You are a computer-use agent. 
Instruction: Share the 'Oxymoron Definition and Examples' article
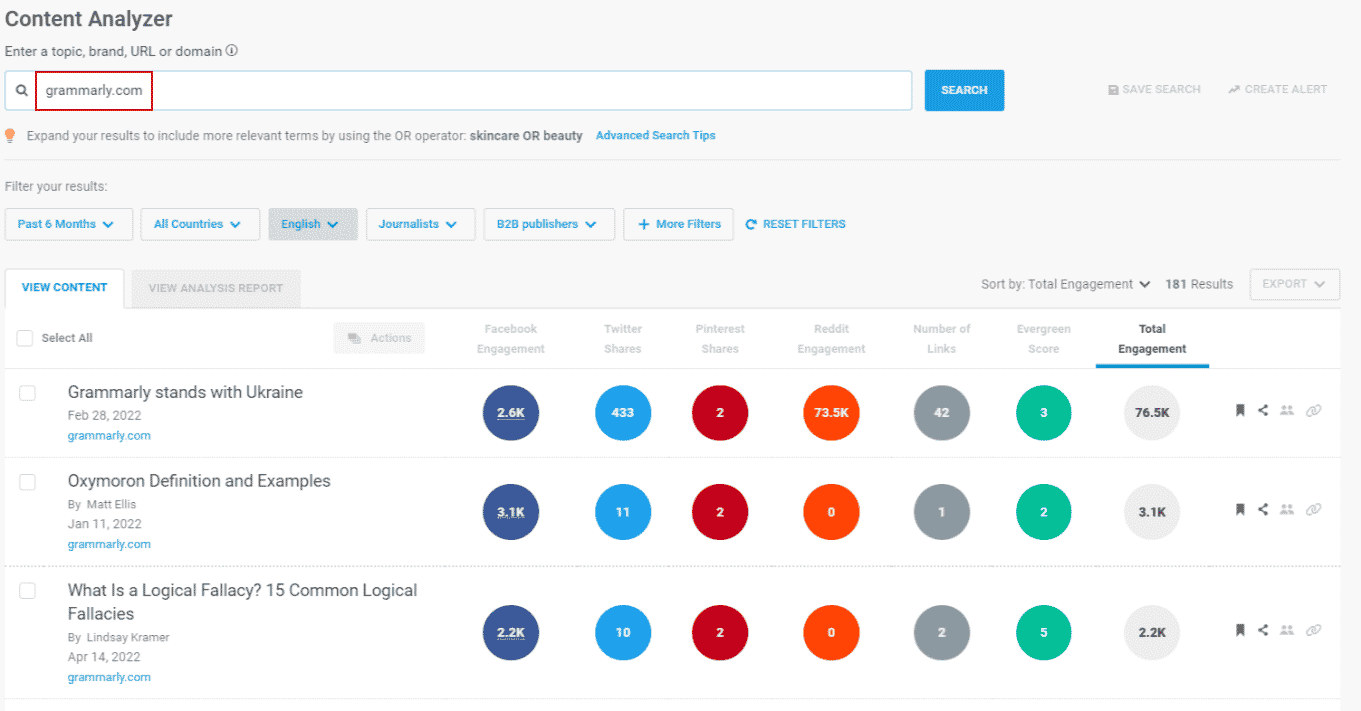click(1263, 509)
